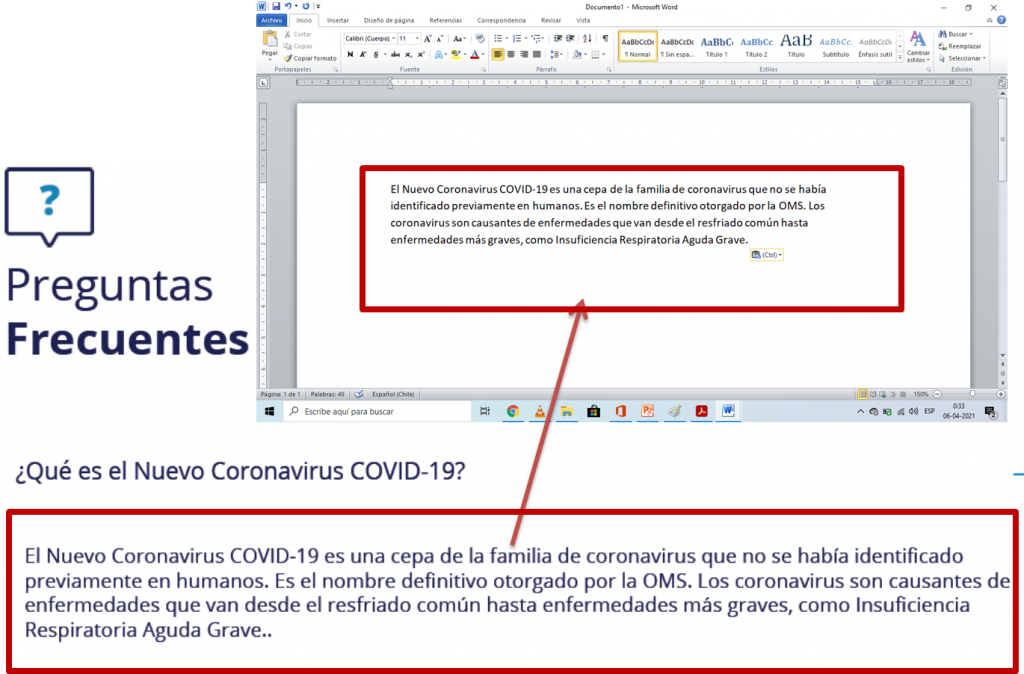Image resolution: width=1024 pixels, height=674 pixels.
Task: Click the Reemplazar button
Action: [x=960, y=46]
